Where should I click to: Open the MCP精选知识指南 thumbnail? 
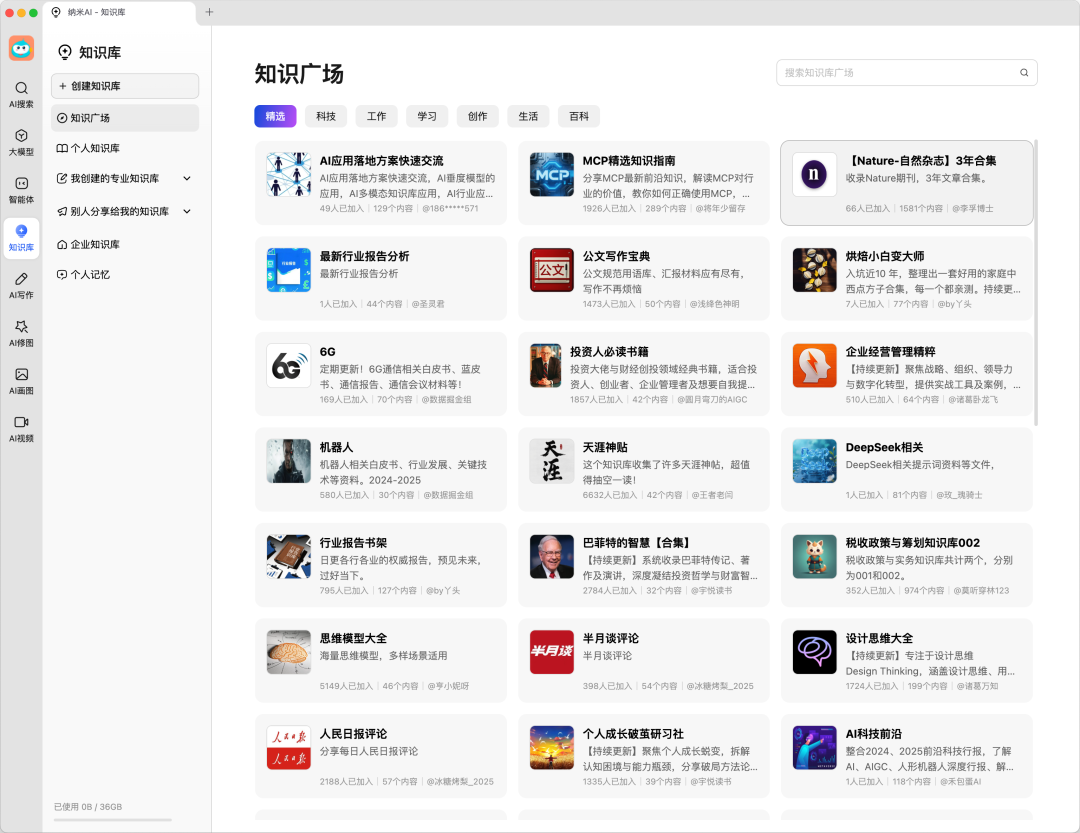pyautogui.click(x=551, y=174)
